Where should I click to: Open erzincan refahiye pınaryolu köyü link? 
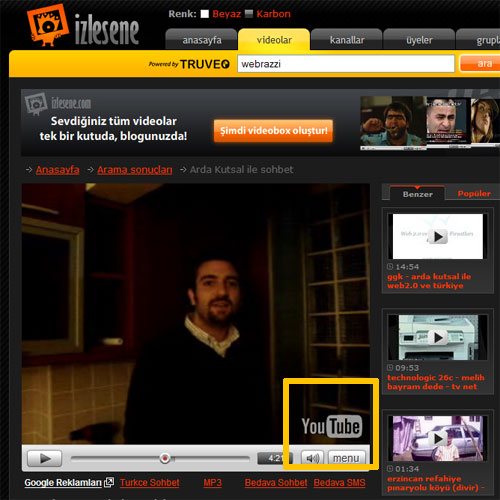coord(436,483)
